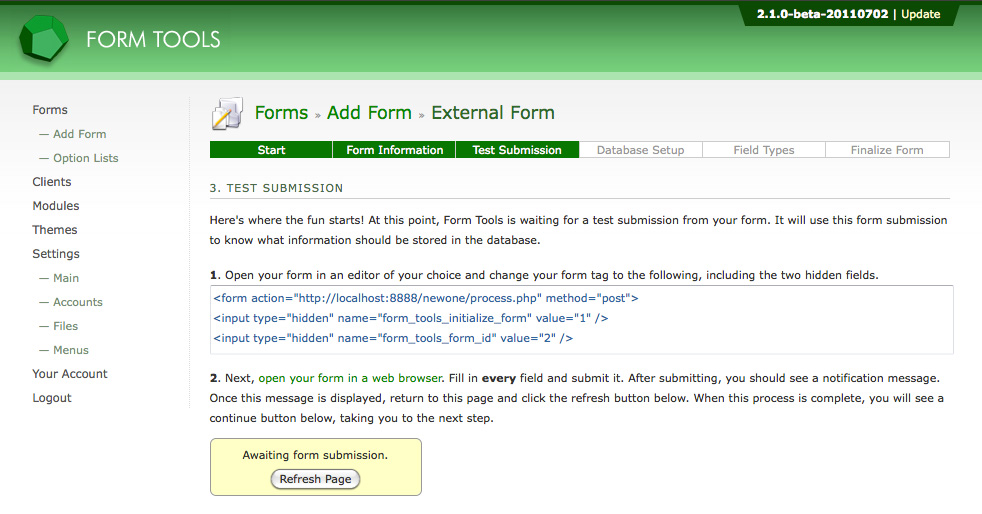Click the Refresh Page button
Viewport: 982px width, 514px height.
click(316, 479)
